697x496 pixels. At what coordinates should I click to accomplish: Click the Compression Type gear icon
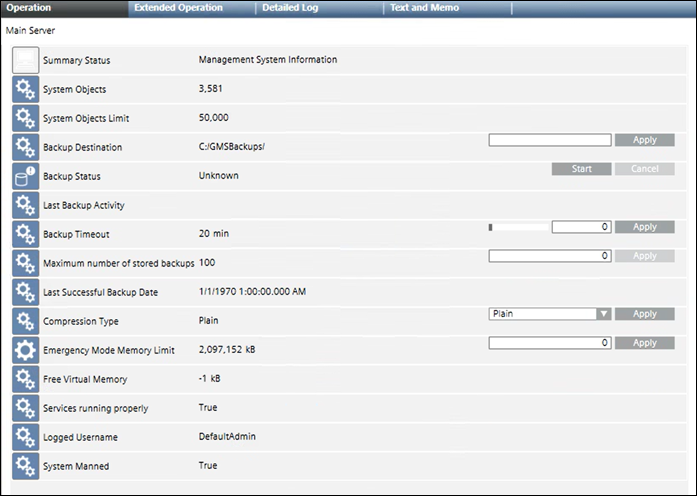[x=25, y=321]
